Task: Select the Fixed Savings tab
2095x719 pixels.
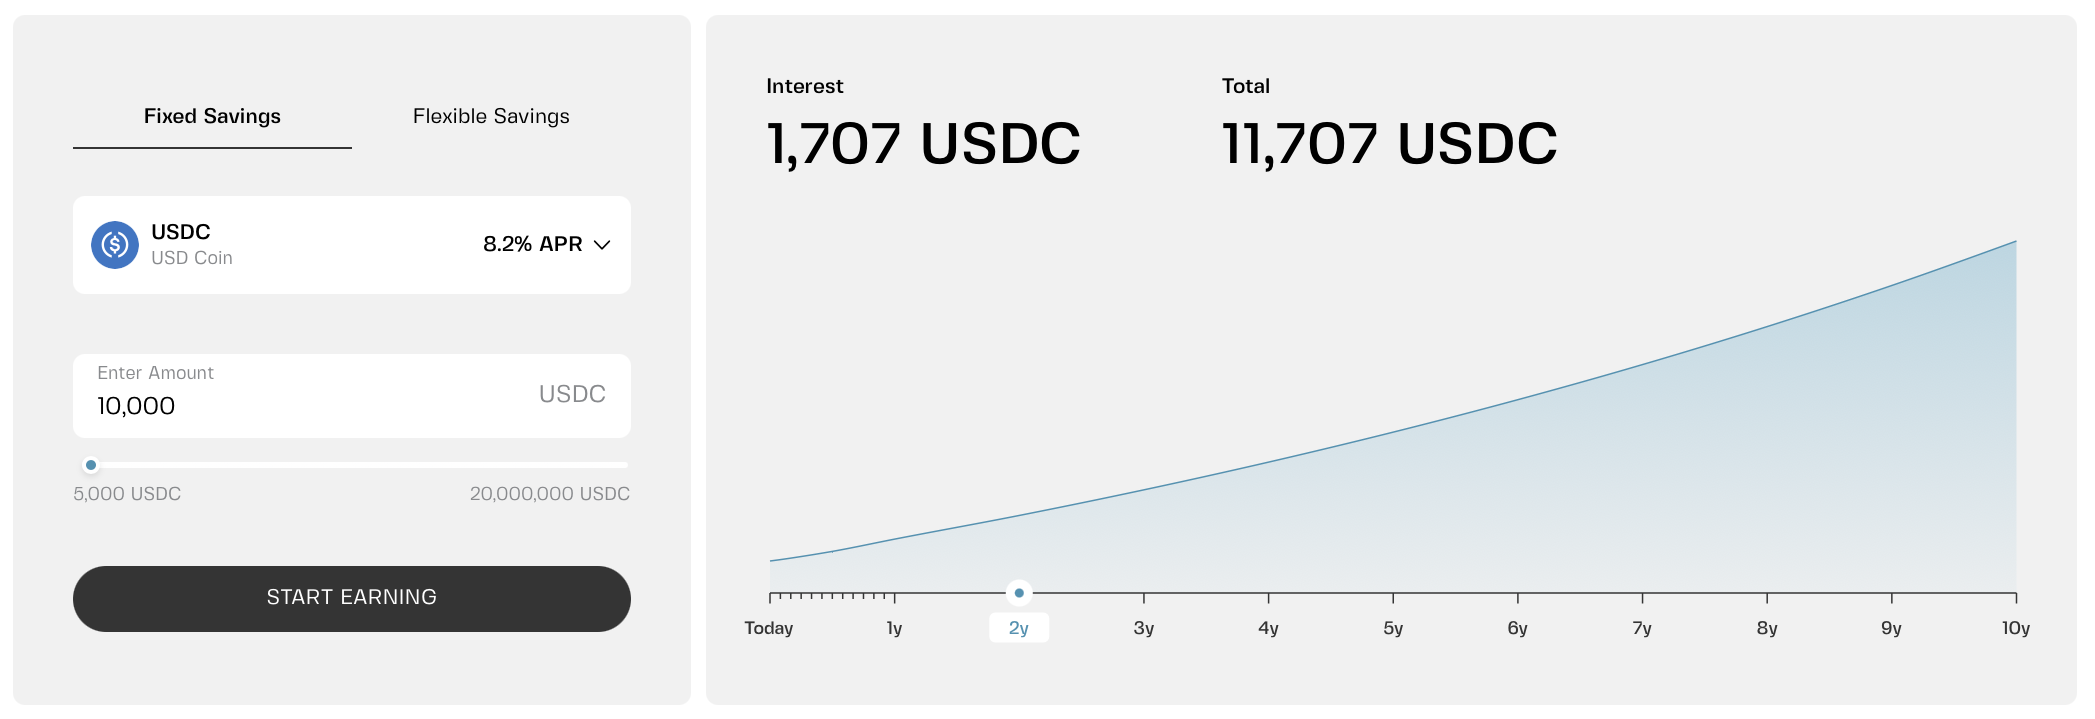Action: click(212, 116)
